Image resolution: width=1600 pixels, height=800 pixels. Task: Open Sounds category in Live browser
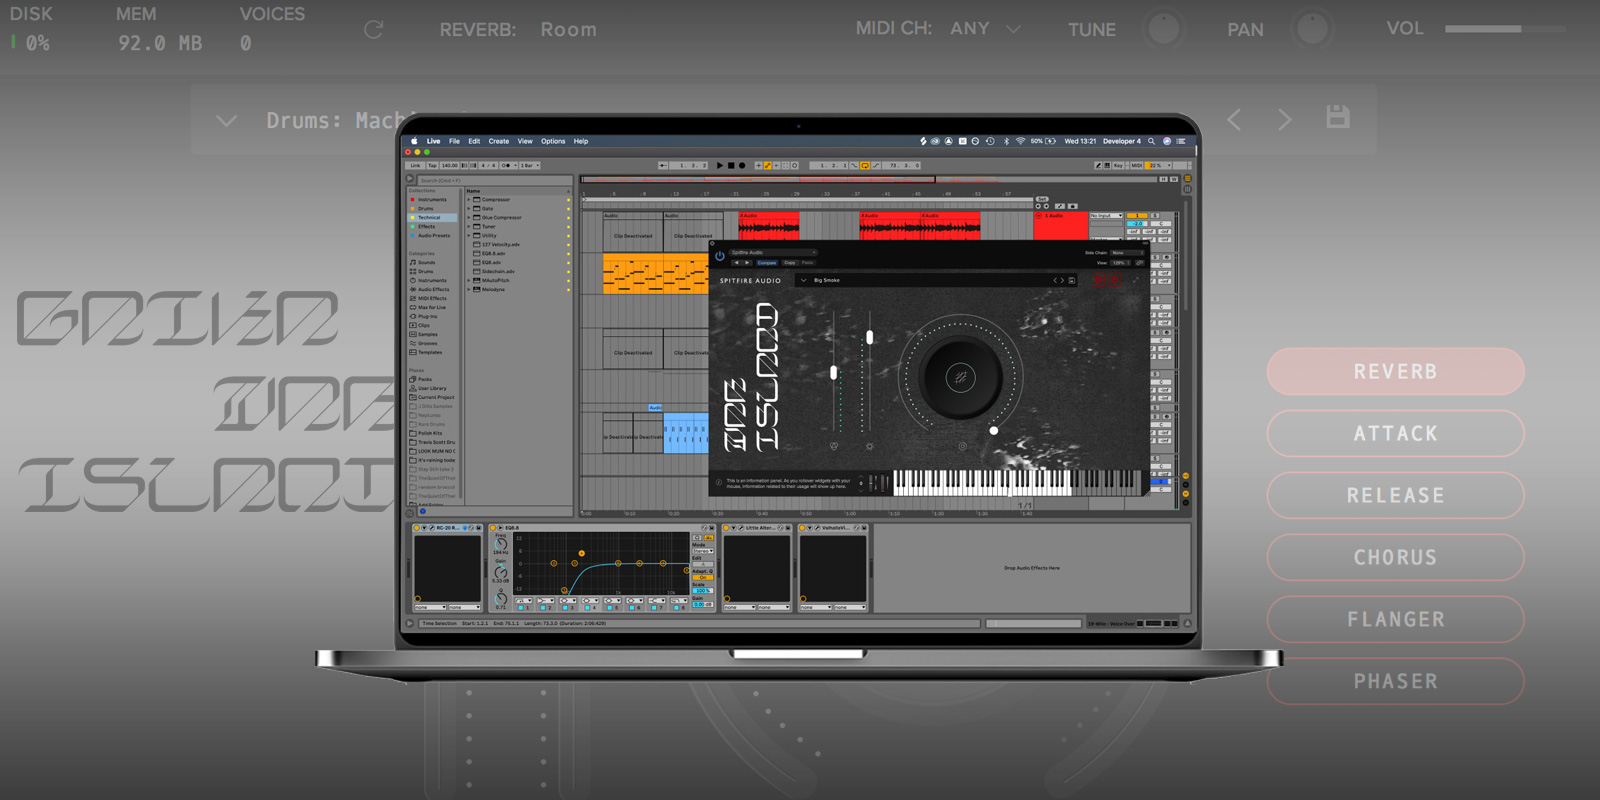426,263
